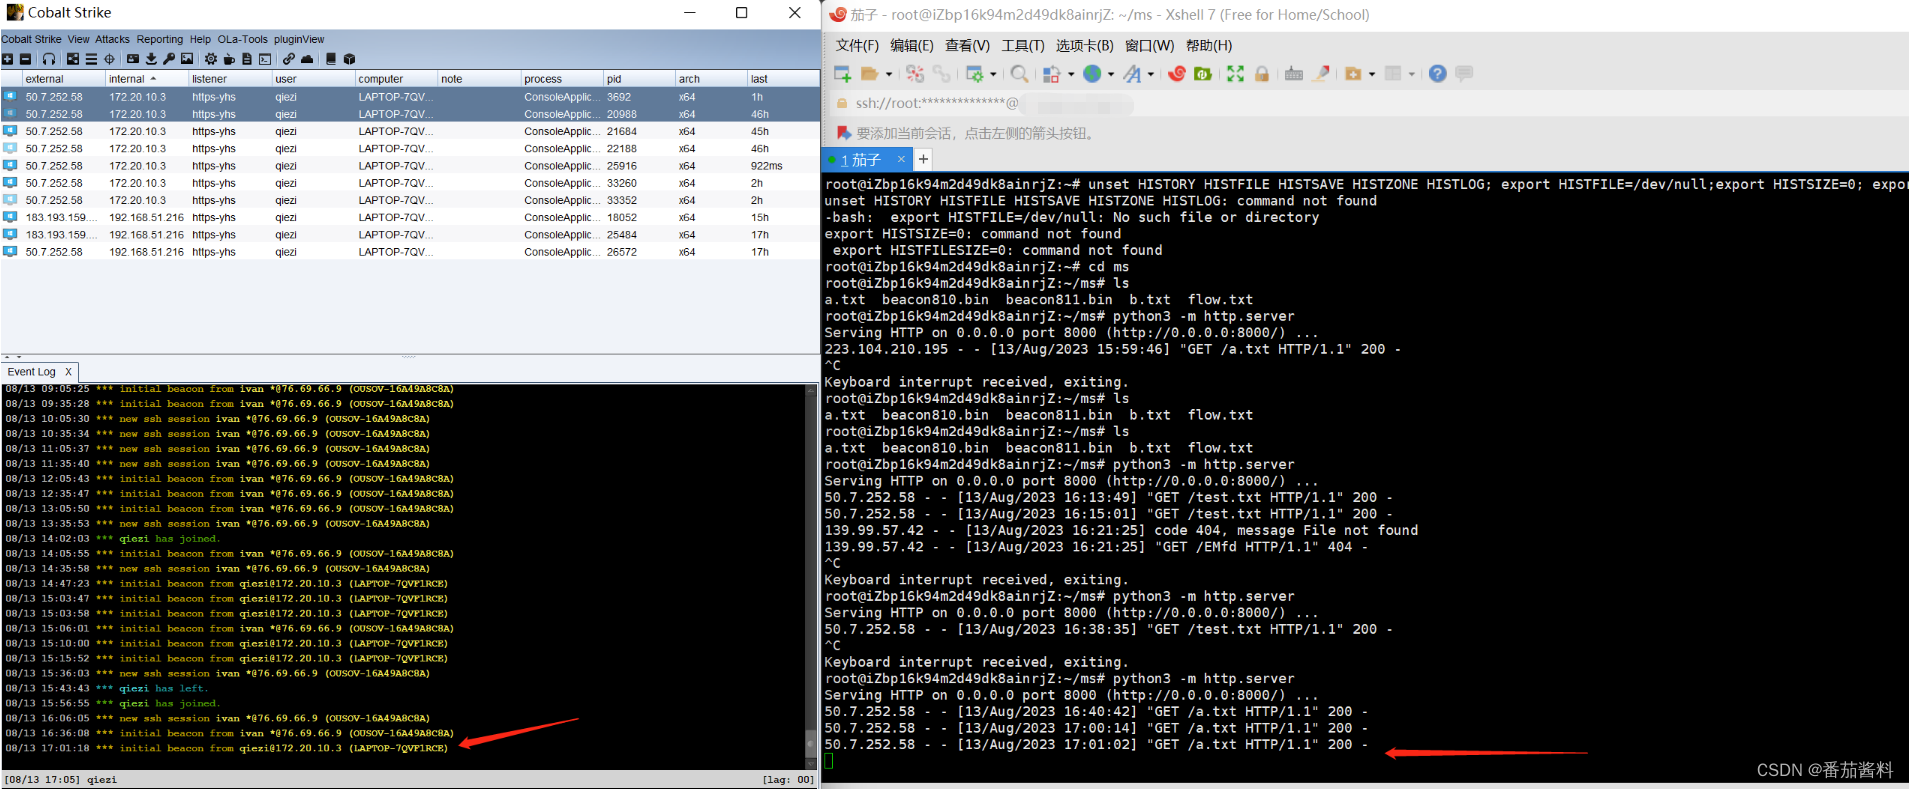
Task: Open the Cobalt Strike menu
Action: click(x=31, y=39)
